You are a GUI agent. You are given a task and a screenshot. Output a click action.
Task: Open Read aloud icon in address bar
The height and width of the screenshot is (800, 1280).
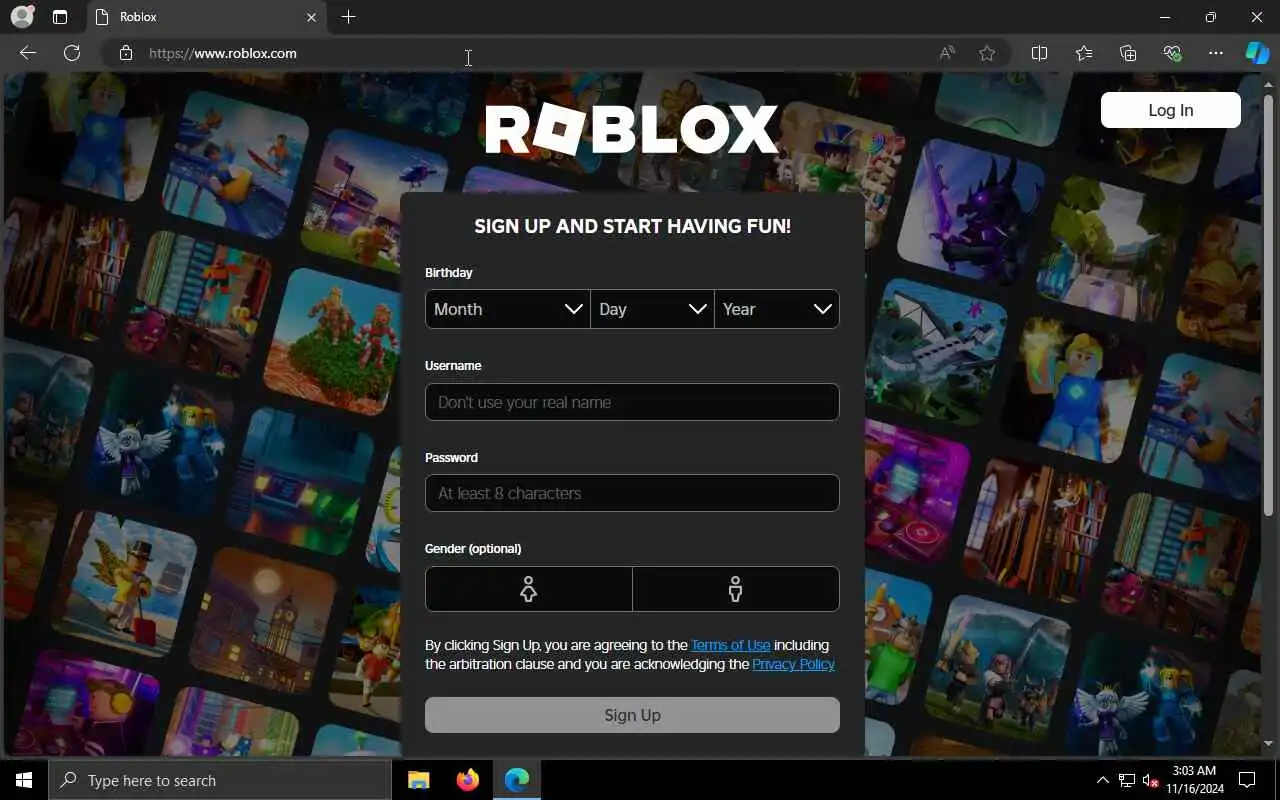point(947,53)
